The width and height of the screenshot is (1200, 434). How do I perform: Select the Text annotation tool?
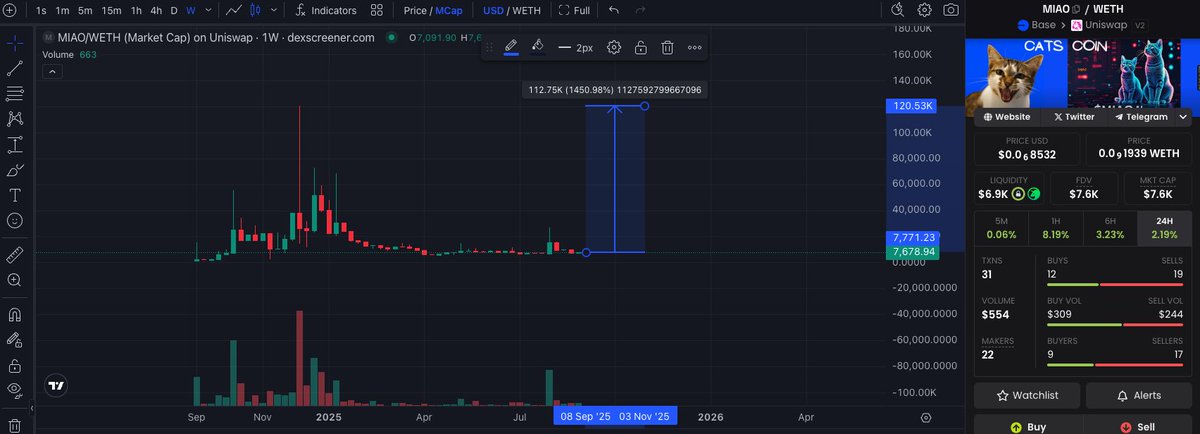pyautogui.click(x=15, y=195)
